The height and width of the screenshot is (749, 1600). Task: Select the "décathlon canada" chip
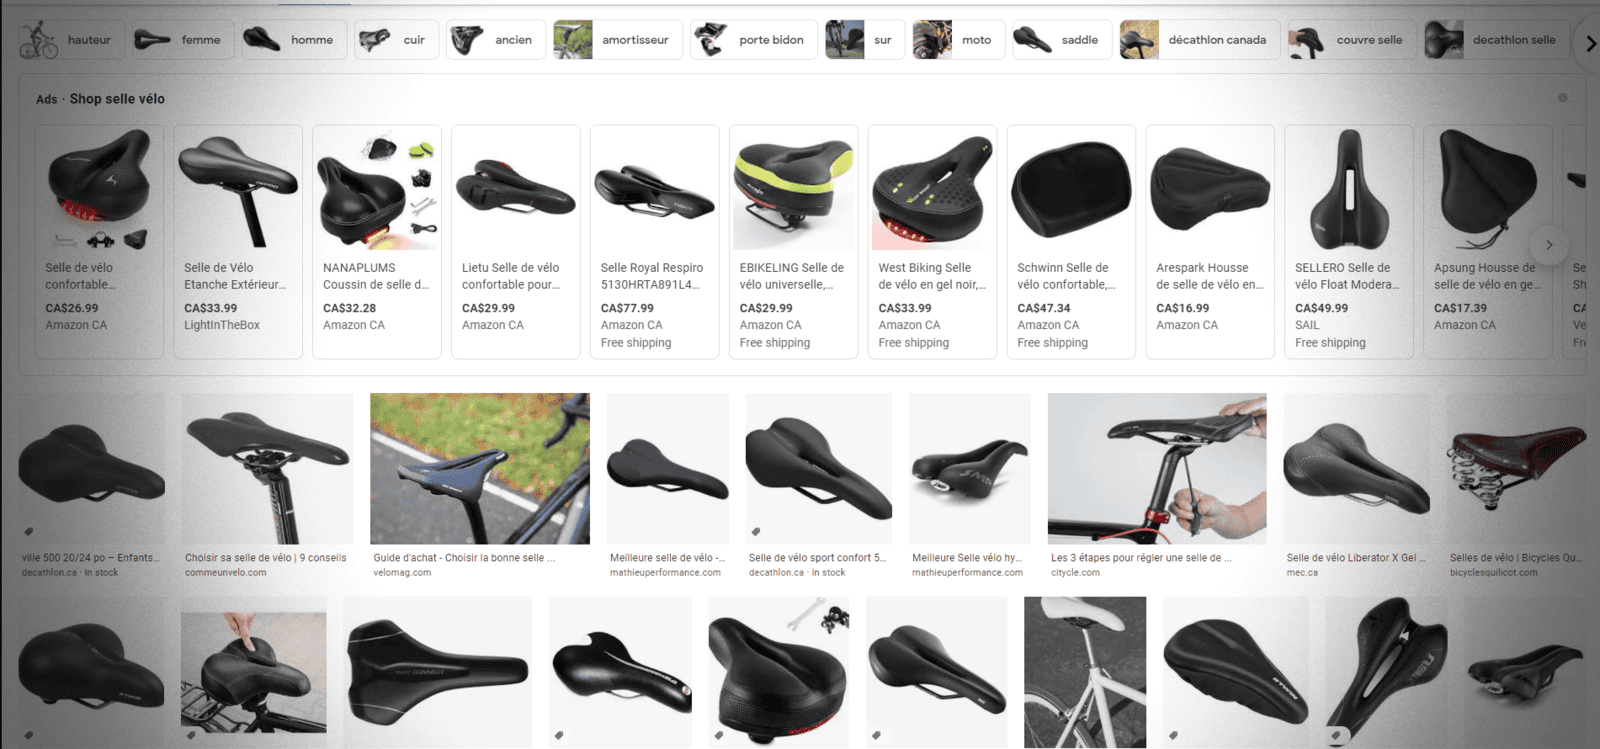pos(1200,40)
